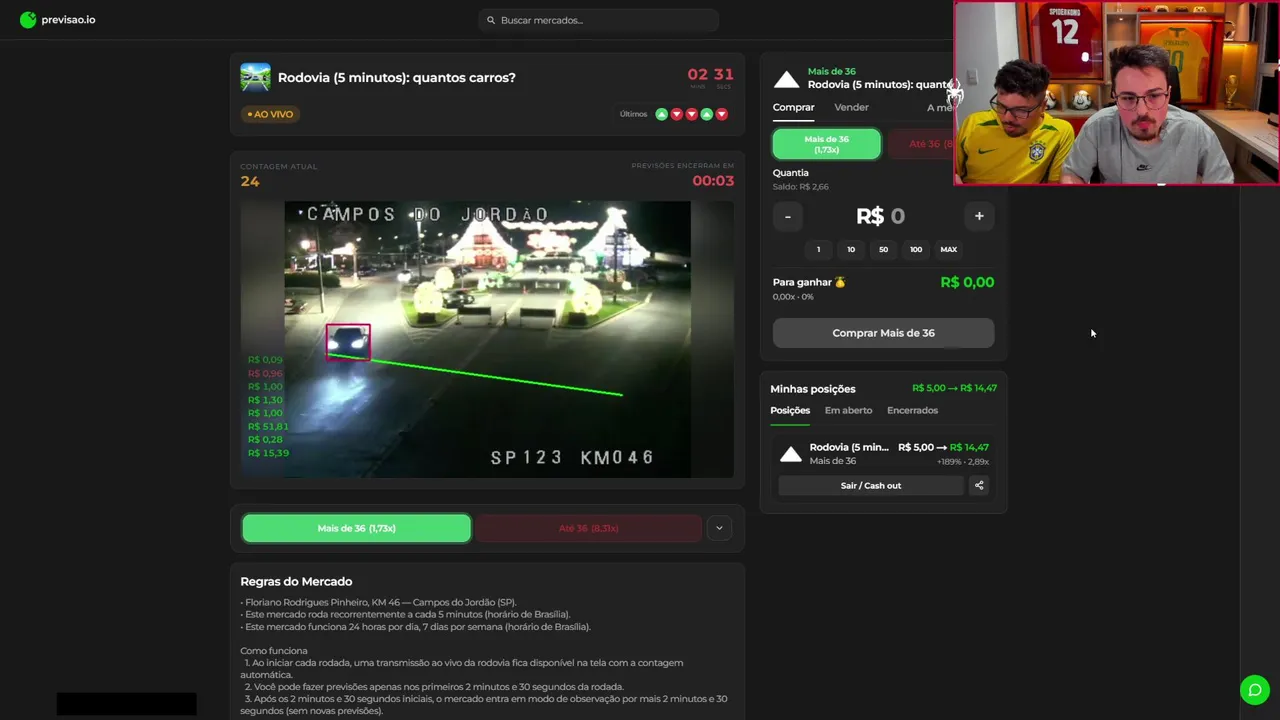Click the white triangle icon in buy panel
1280x720 pixels.
pos(787,79)
